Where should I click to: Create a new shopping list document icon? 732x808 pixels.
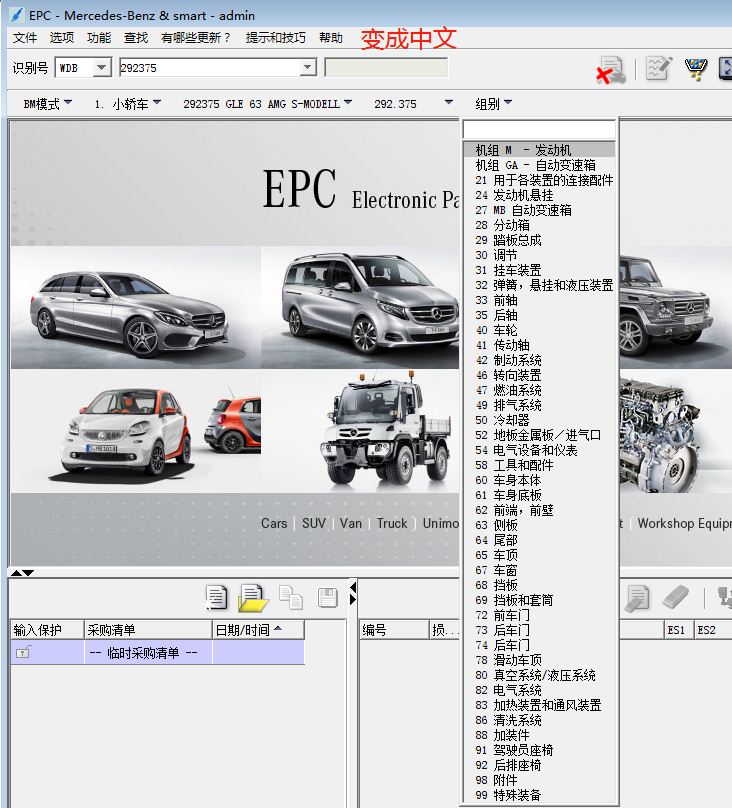[216, 598]
